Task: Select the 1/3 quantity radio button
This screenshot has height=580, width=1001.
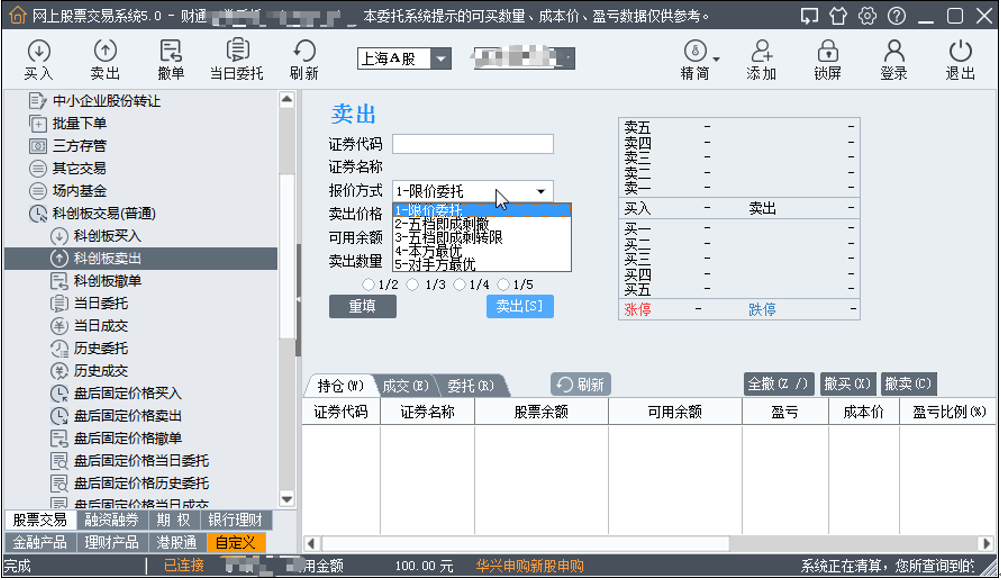Action: tap(414, 285)
